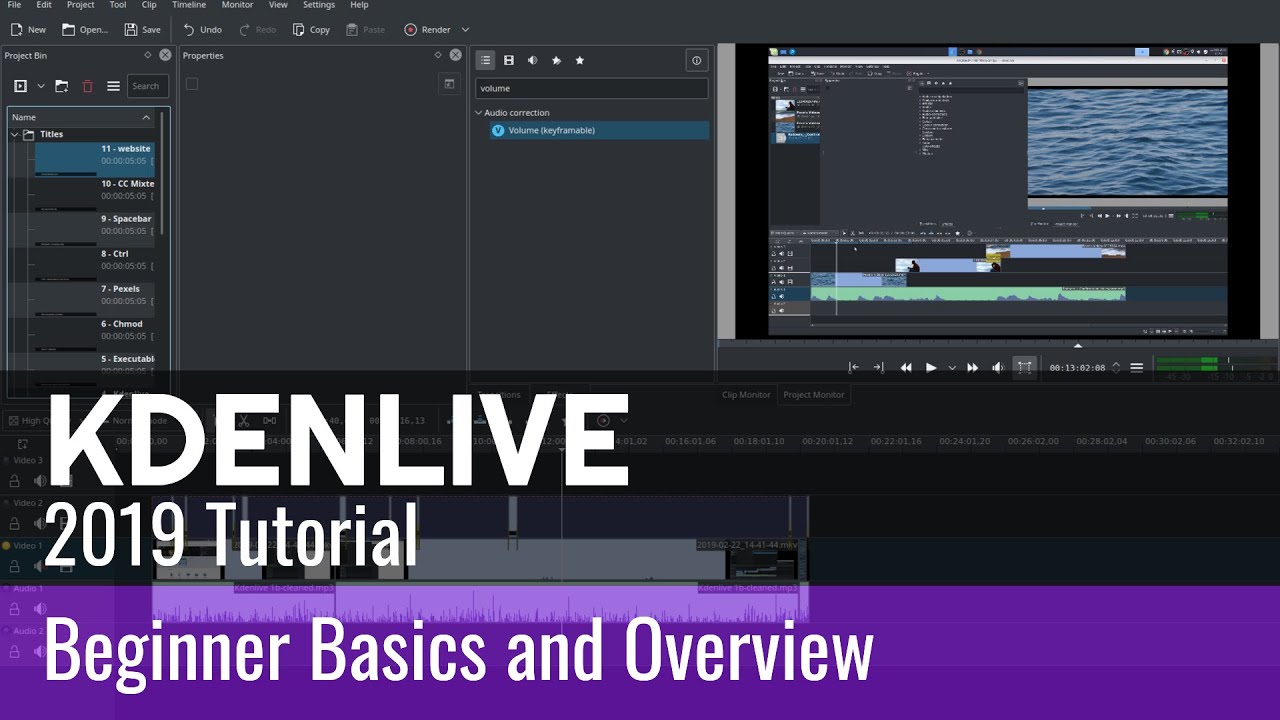Save the project via Save icon
The image size is (1280, 720).
(x=142, y=30)
